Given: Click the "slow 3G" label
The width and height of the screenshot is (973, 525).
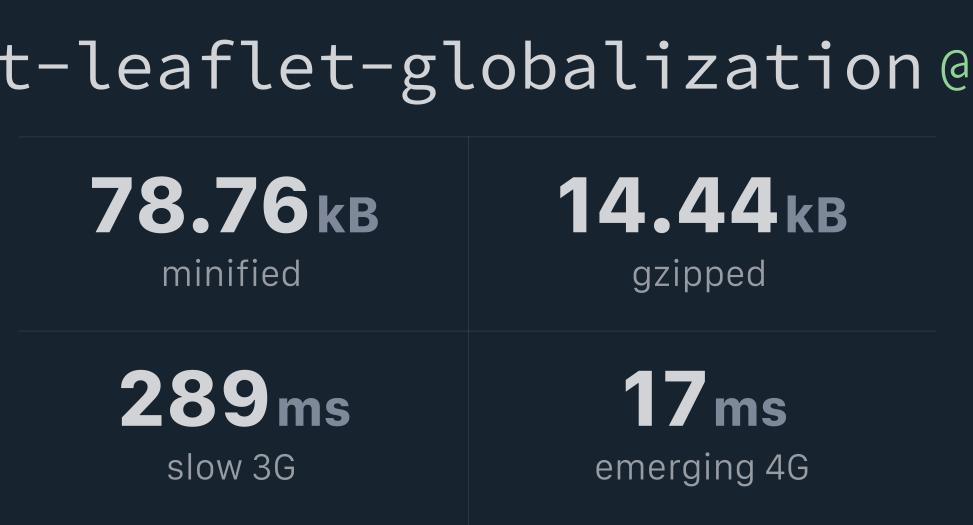Looking at the screenshot, I should click(231, 468).
